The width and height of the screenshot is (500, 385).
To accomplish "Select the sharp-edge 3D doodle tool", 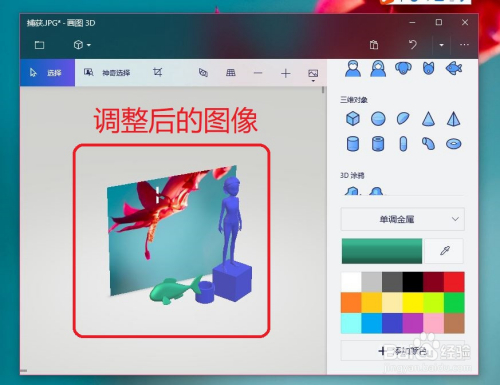I will [x=353, y=191].
